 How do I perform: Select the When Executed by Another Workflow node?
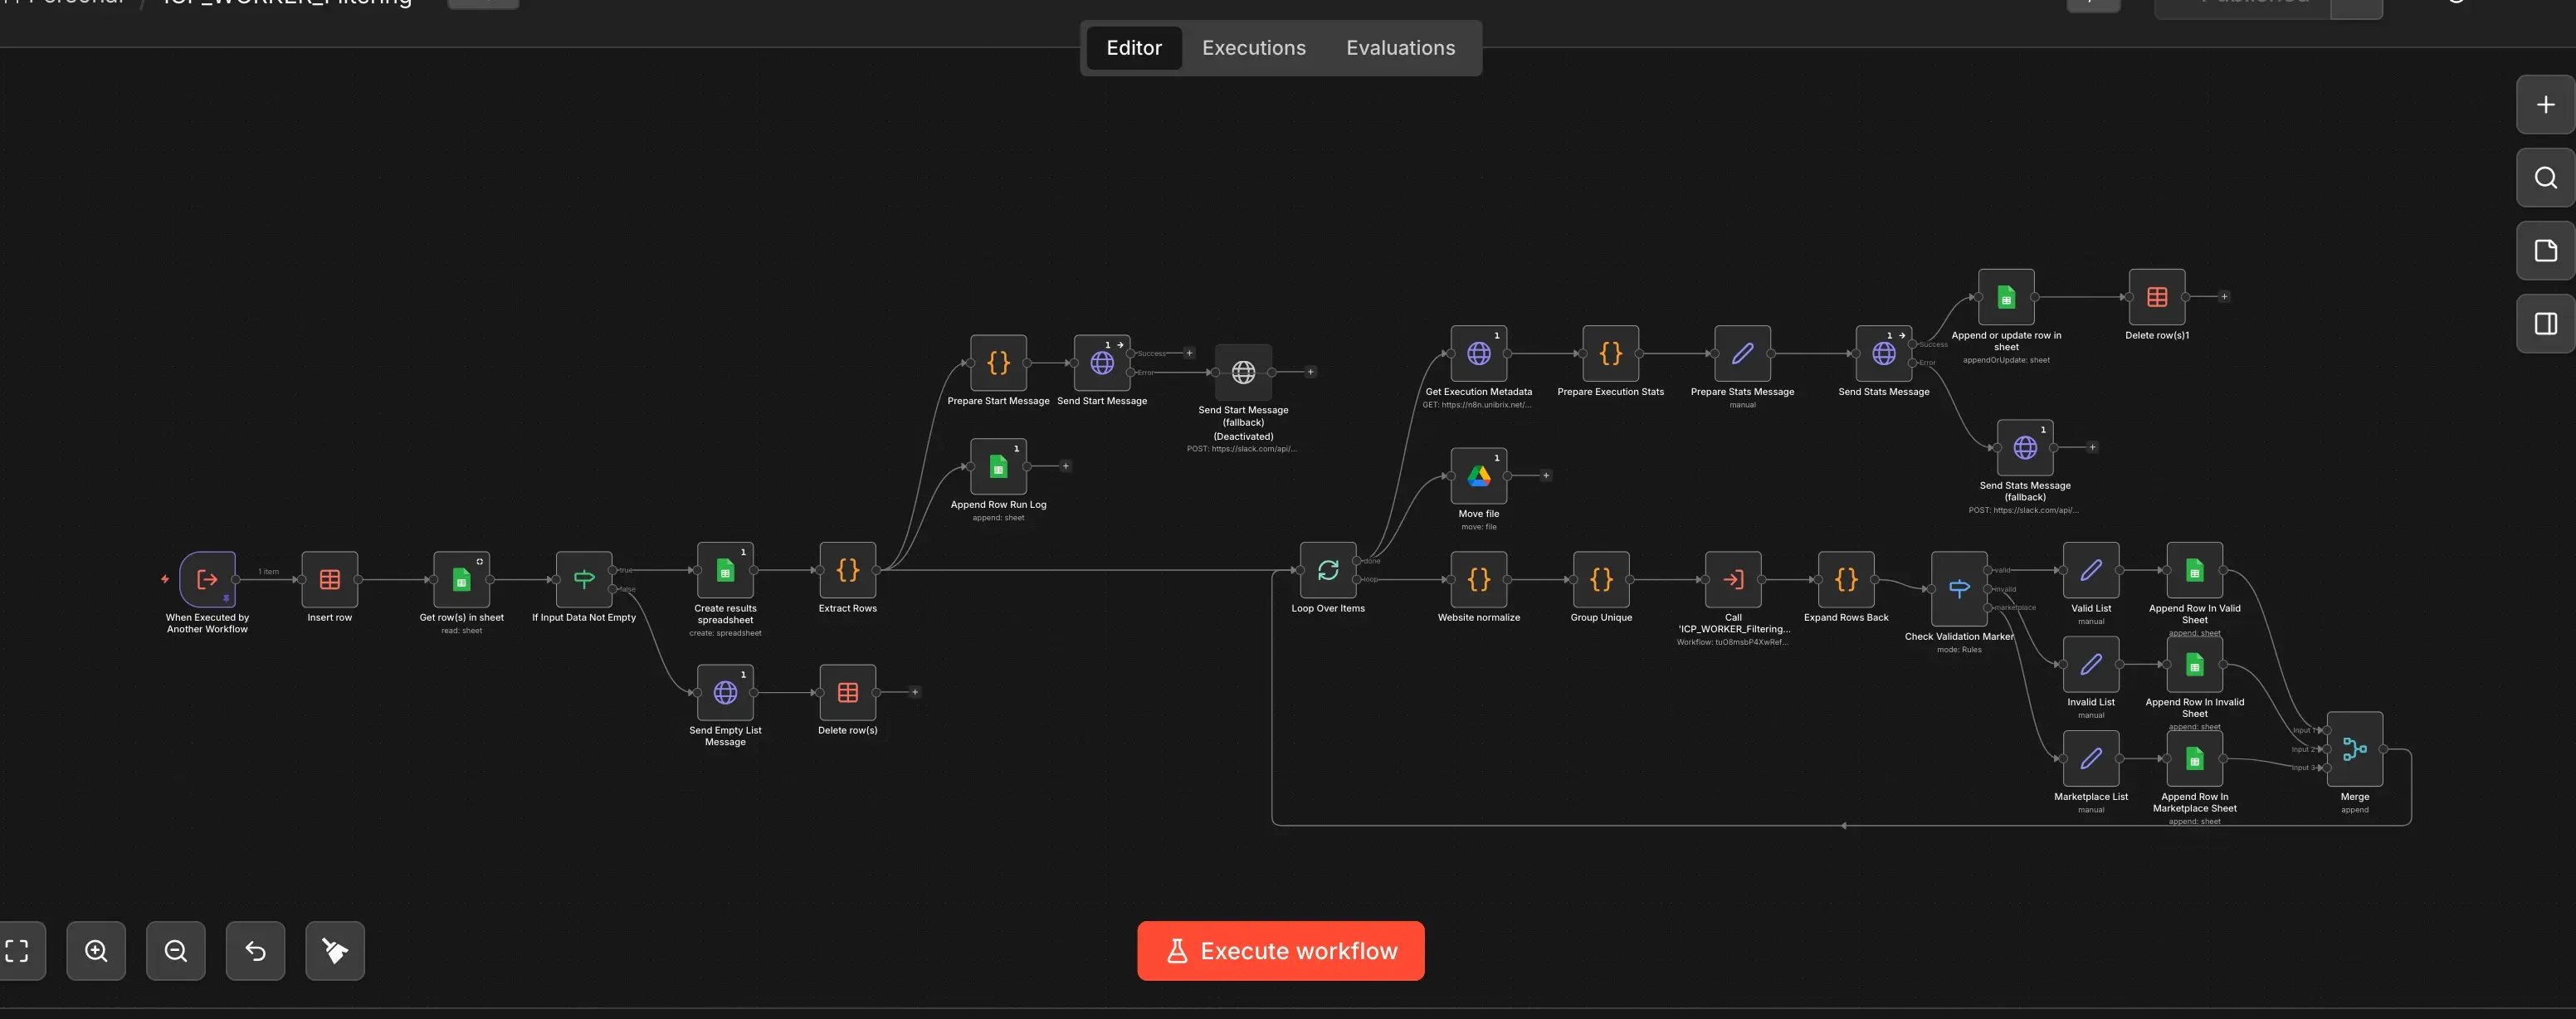[x=207, y=579]
